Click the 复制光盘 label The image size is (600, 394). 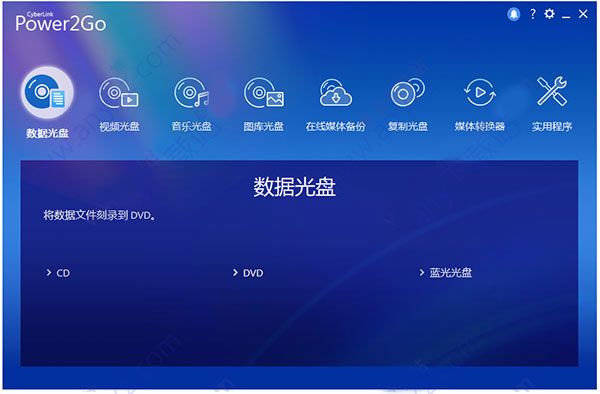coord(408,126)
